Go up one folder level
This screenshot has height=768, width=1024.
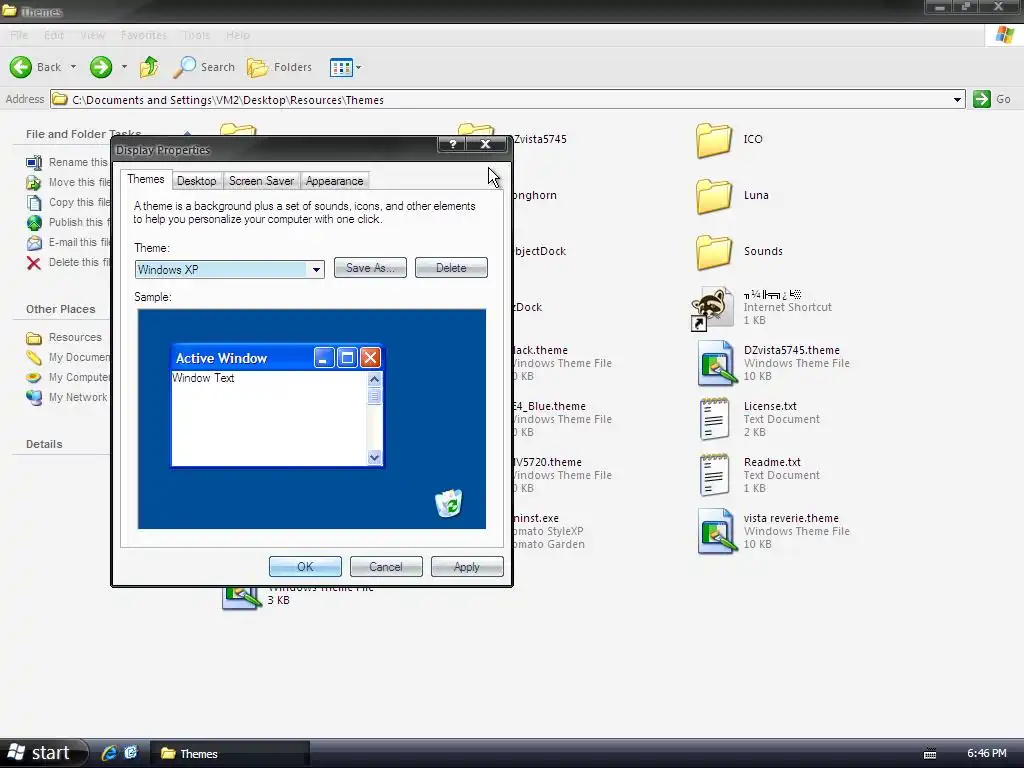tap(149, 67)
